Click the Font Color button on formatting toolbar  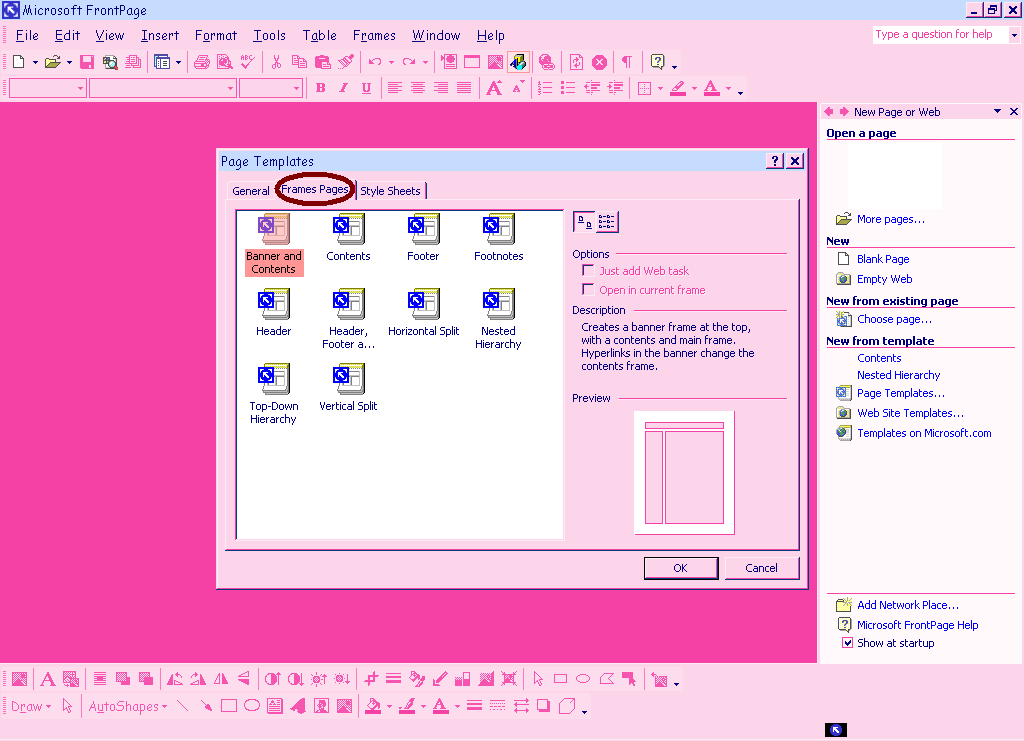coord(711,88)
